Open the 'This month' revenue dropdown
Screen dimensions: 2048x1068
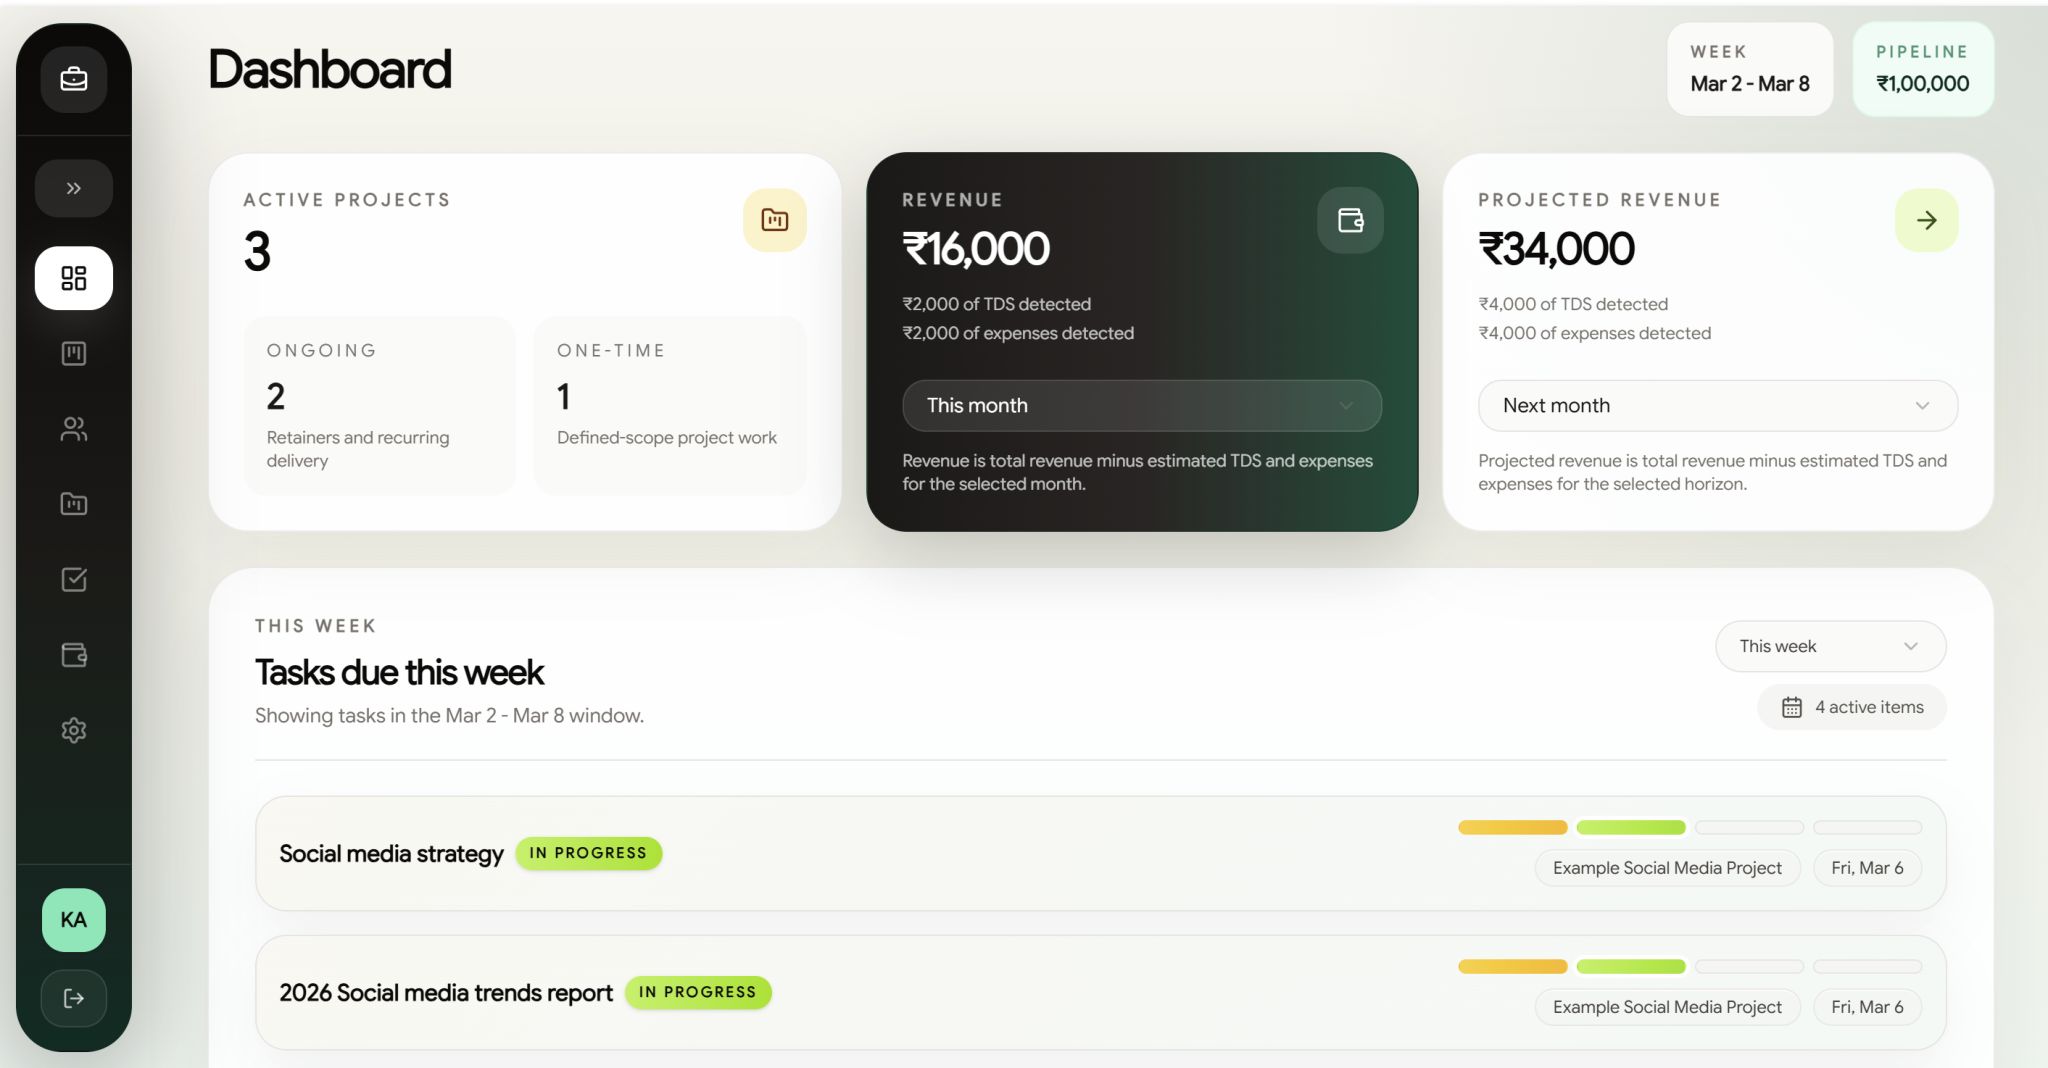1142,406
